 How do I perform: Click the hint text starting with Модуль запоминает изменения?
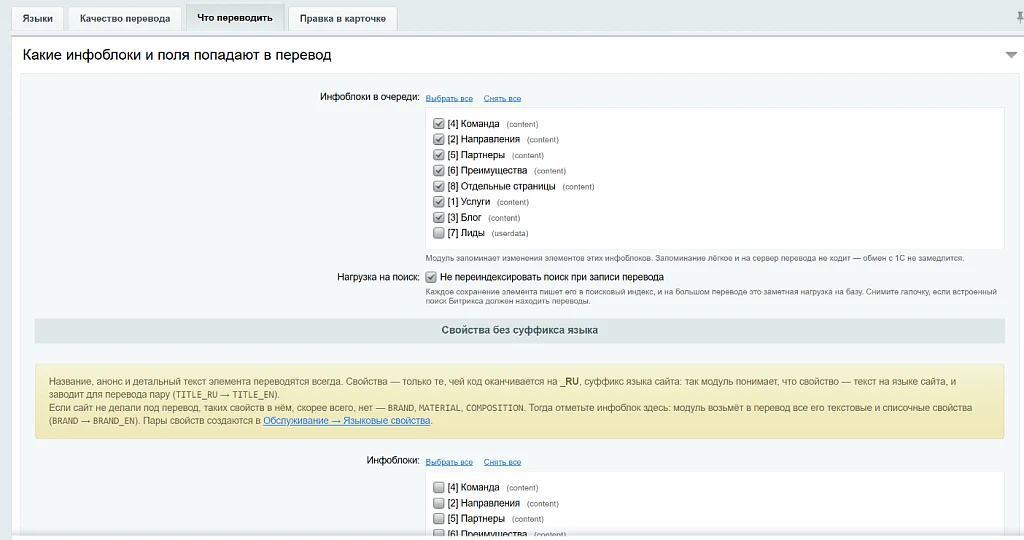tap(694, 258)
